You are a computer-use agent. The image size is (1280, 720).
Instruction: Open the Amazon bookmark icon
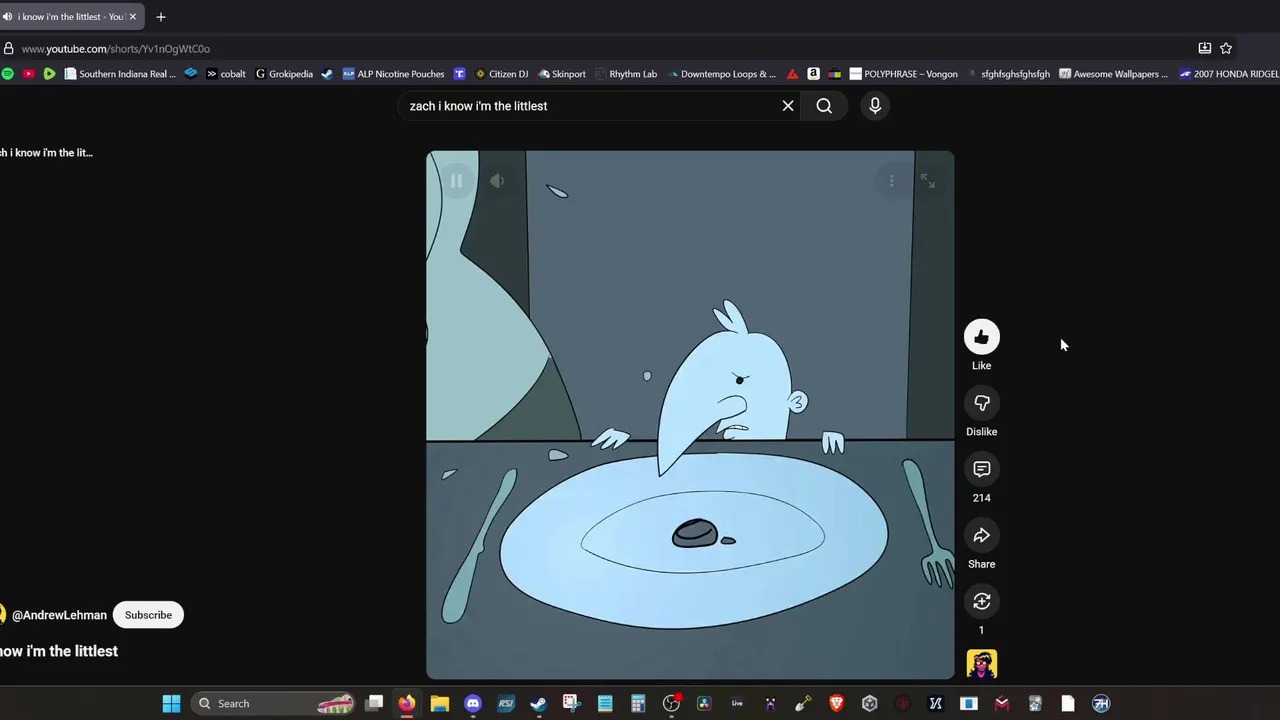click(814, 74)
